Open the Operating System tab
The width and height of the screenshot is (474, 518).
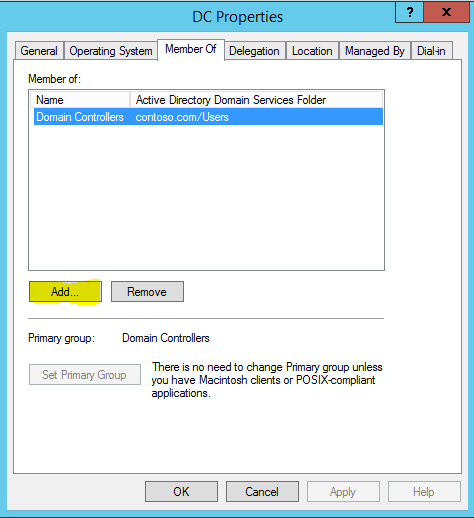point(111,51)
